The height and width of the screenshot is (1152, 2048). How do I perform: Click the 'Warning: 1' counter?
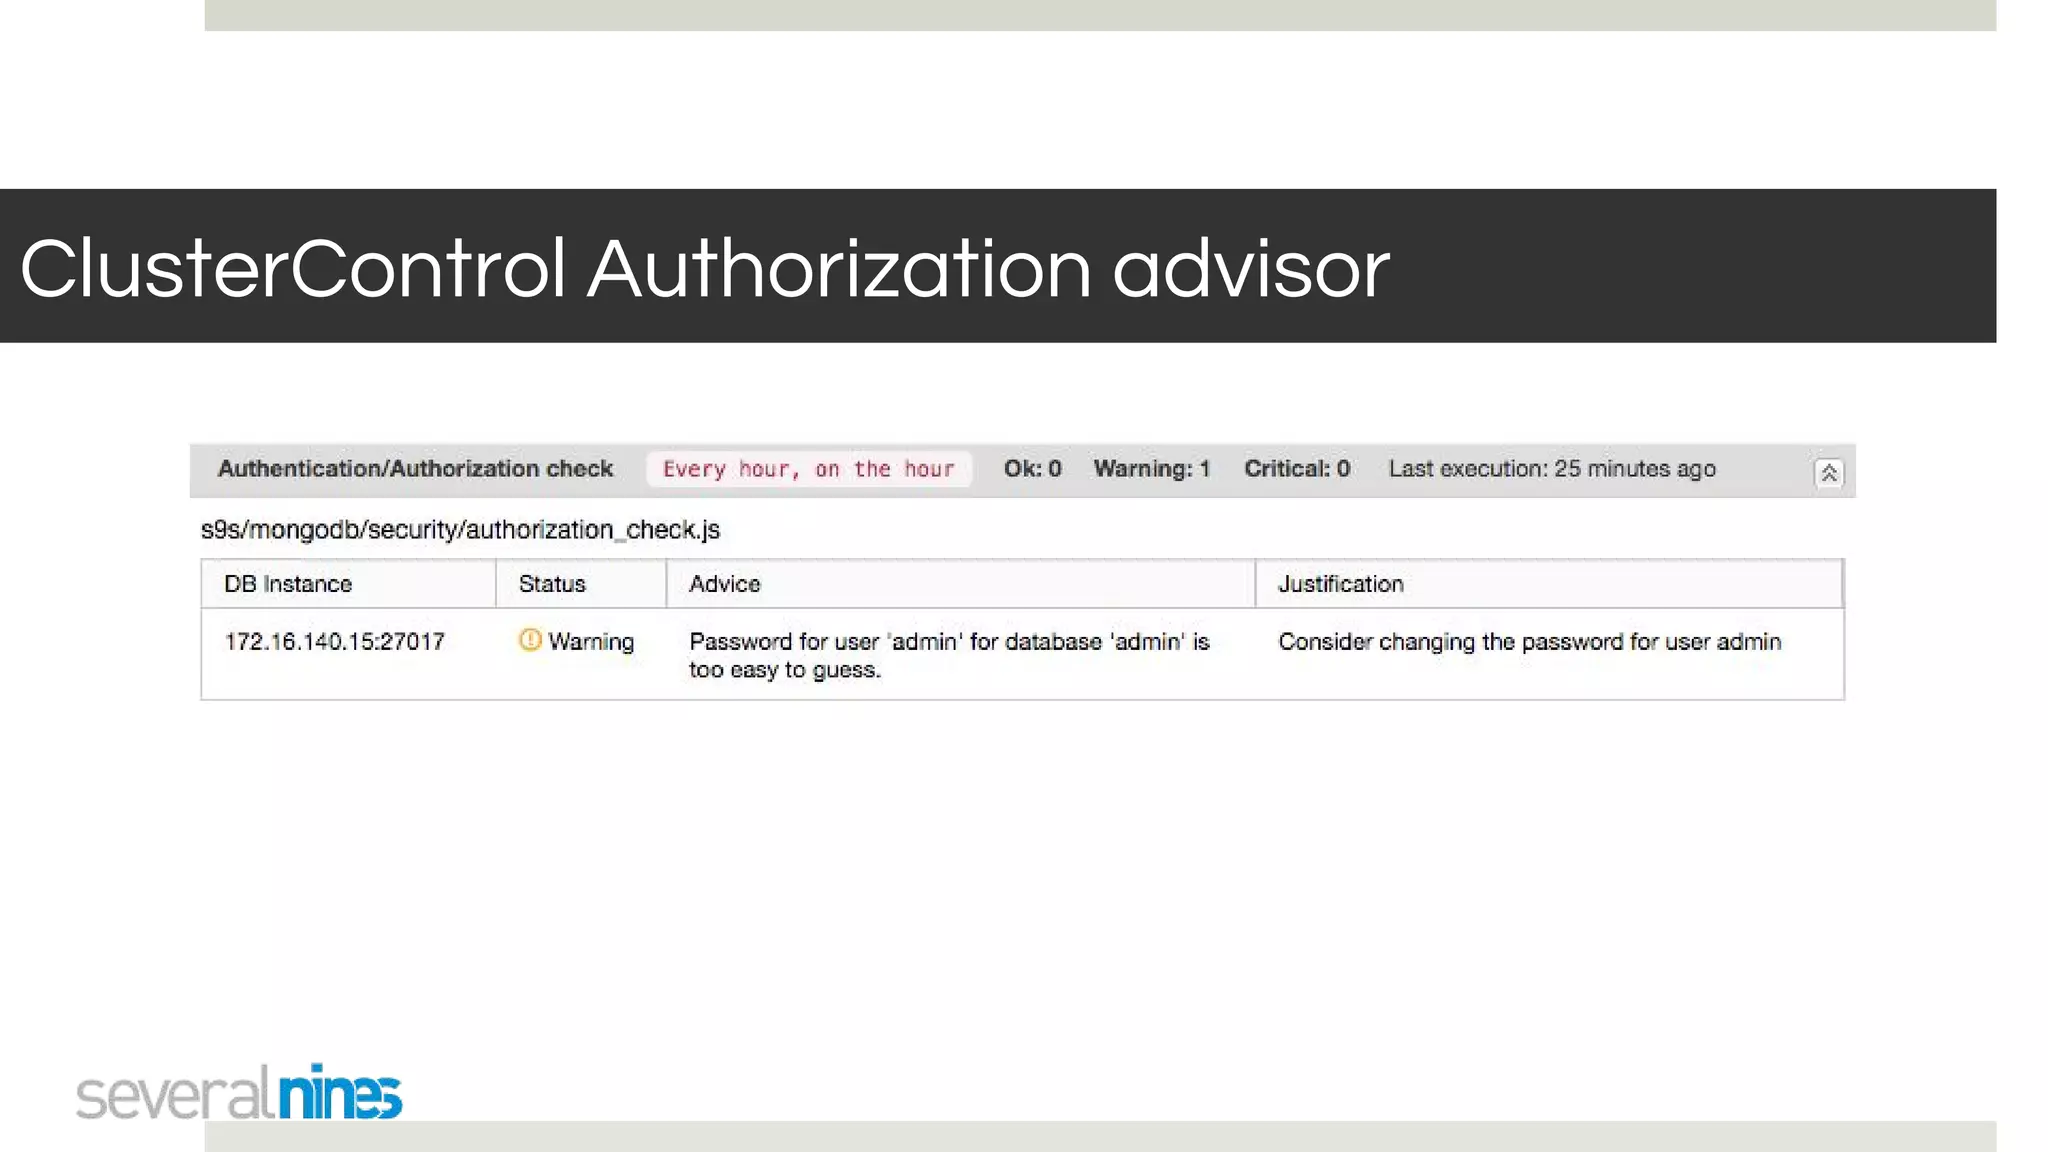tap(1151, 469)
